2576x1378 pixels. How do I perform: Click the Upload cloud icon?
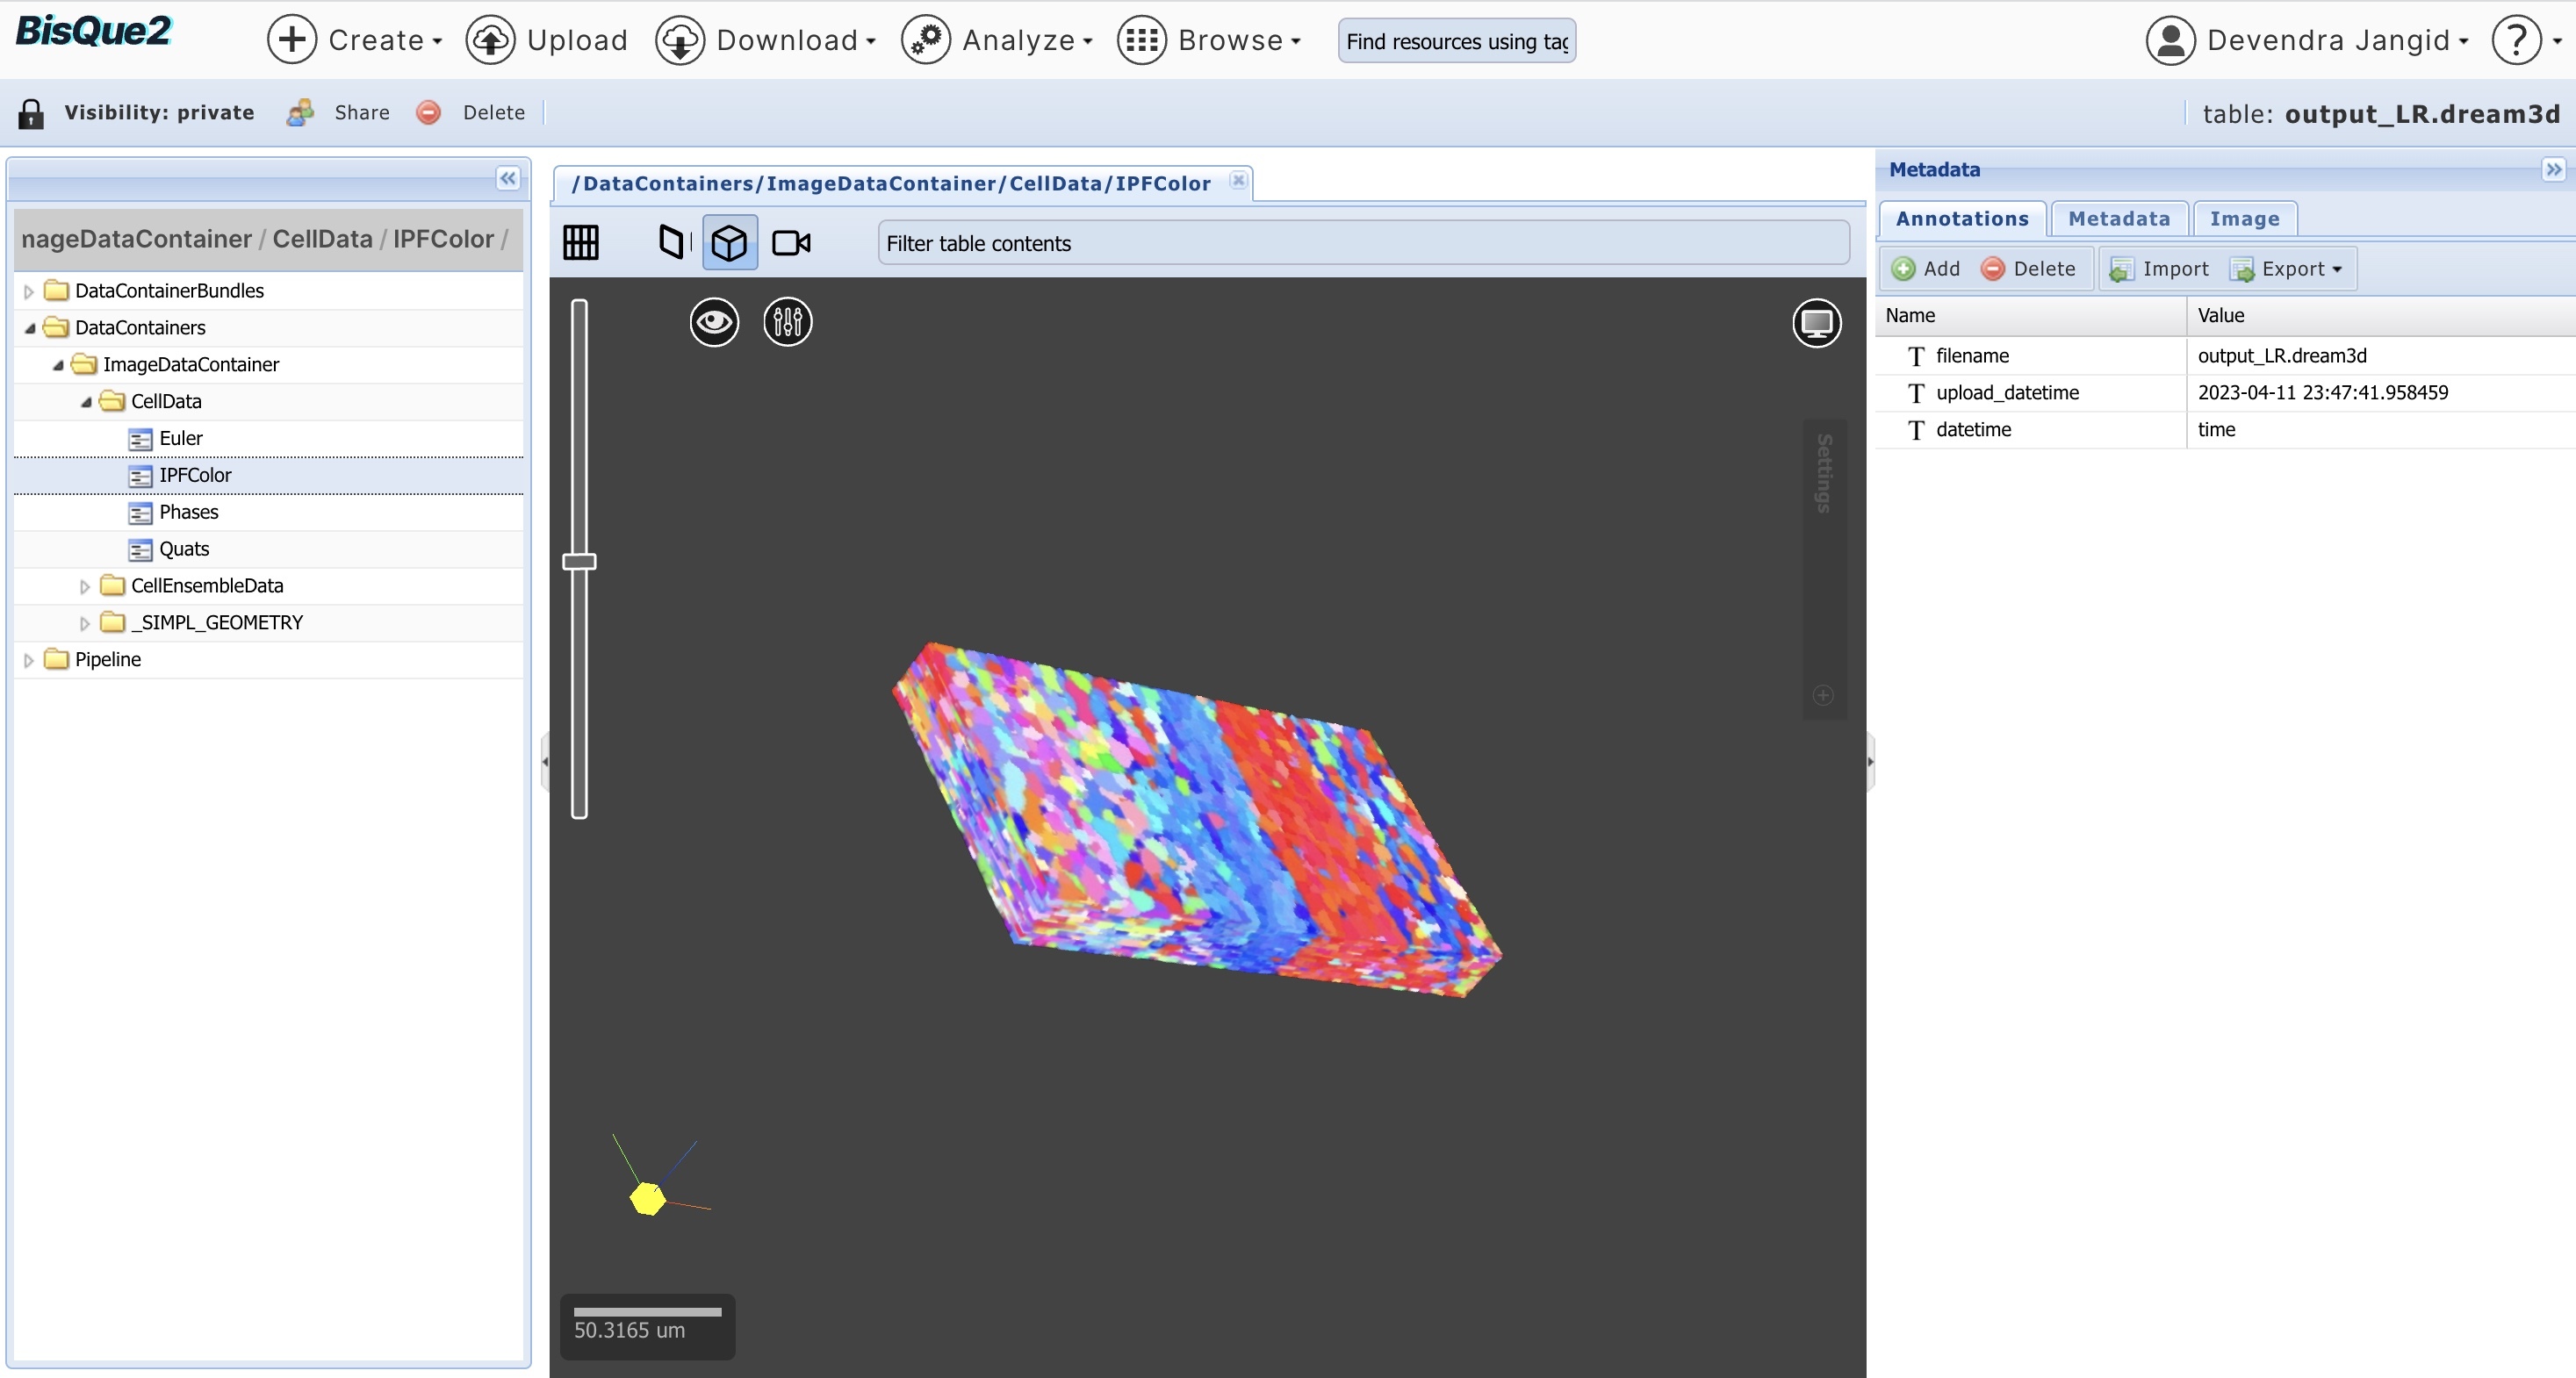490,40
